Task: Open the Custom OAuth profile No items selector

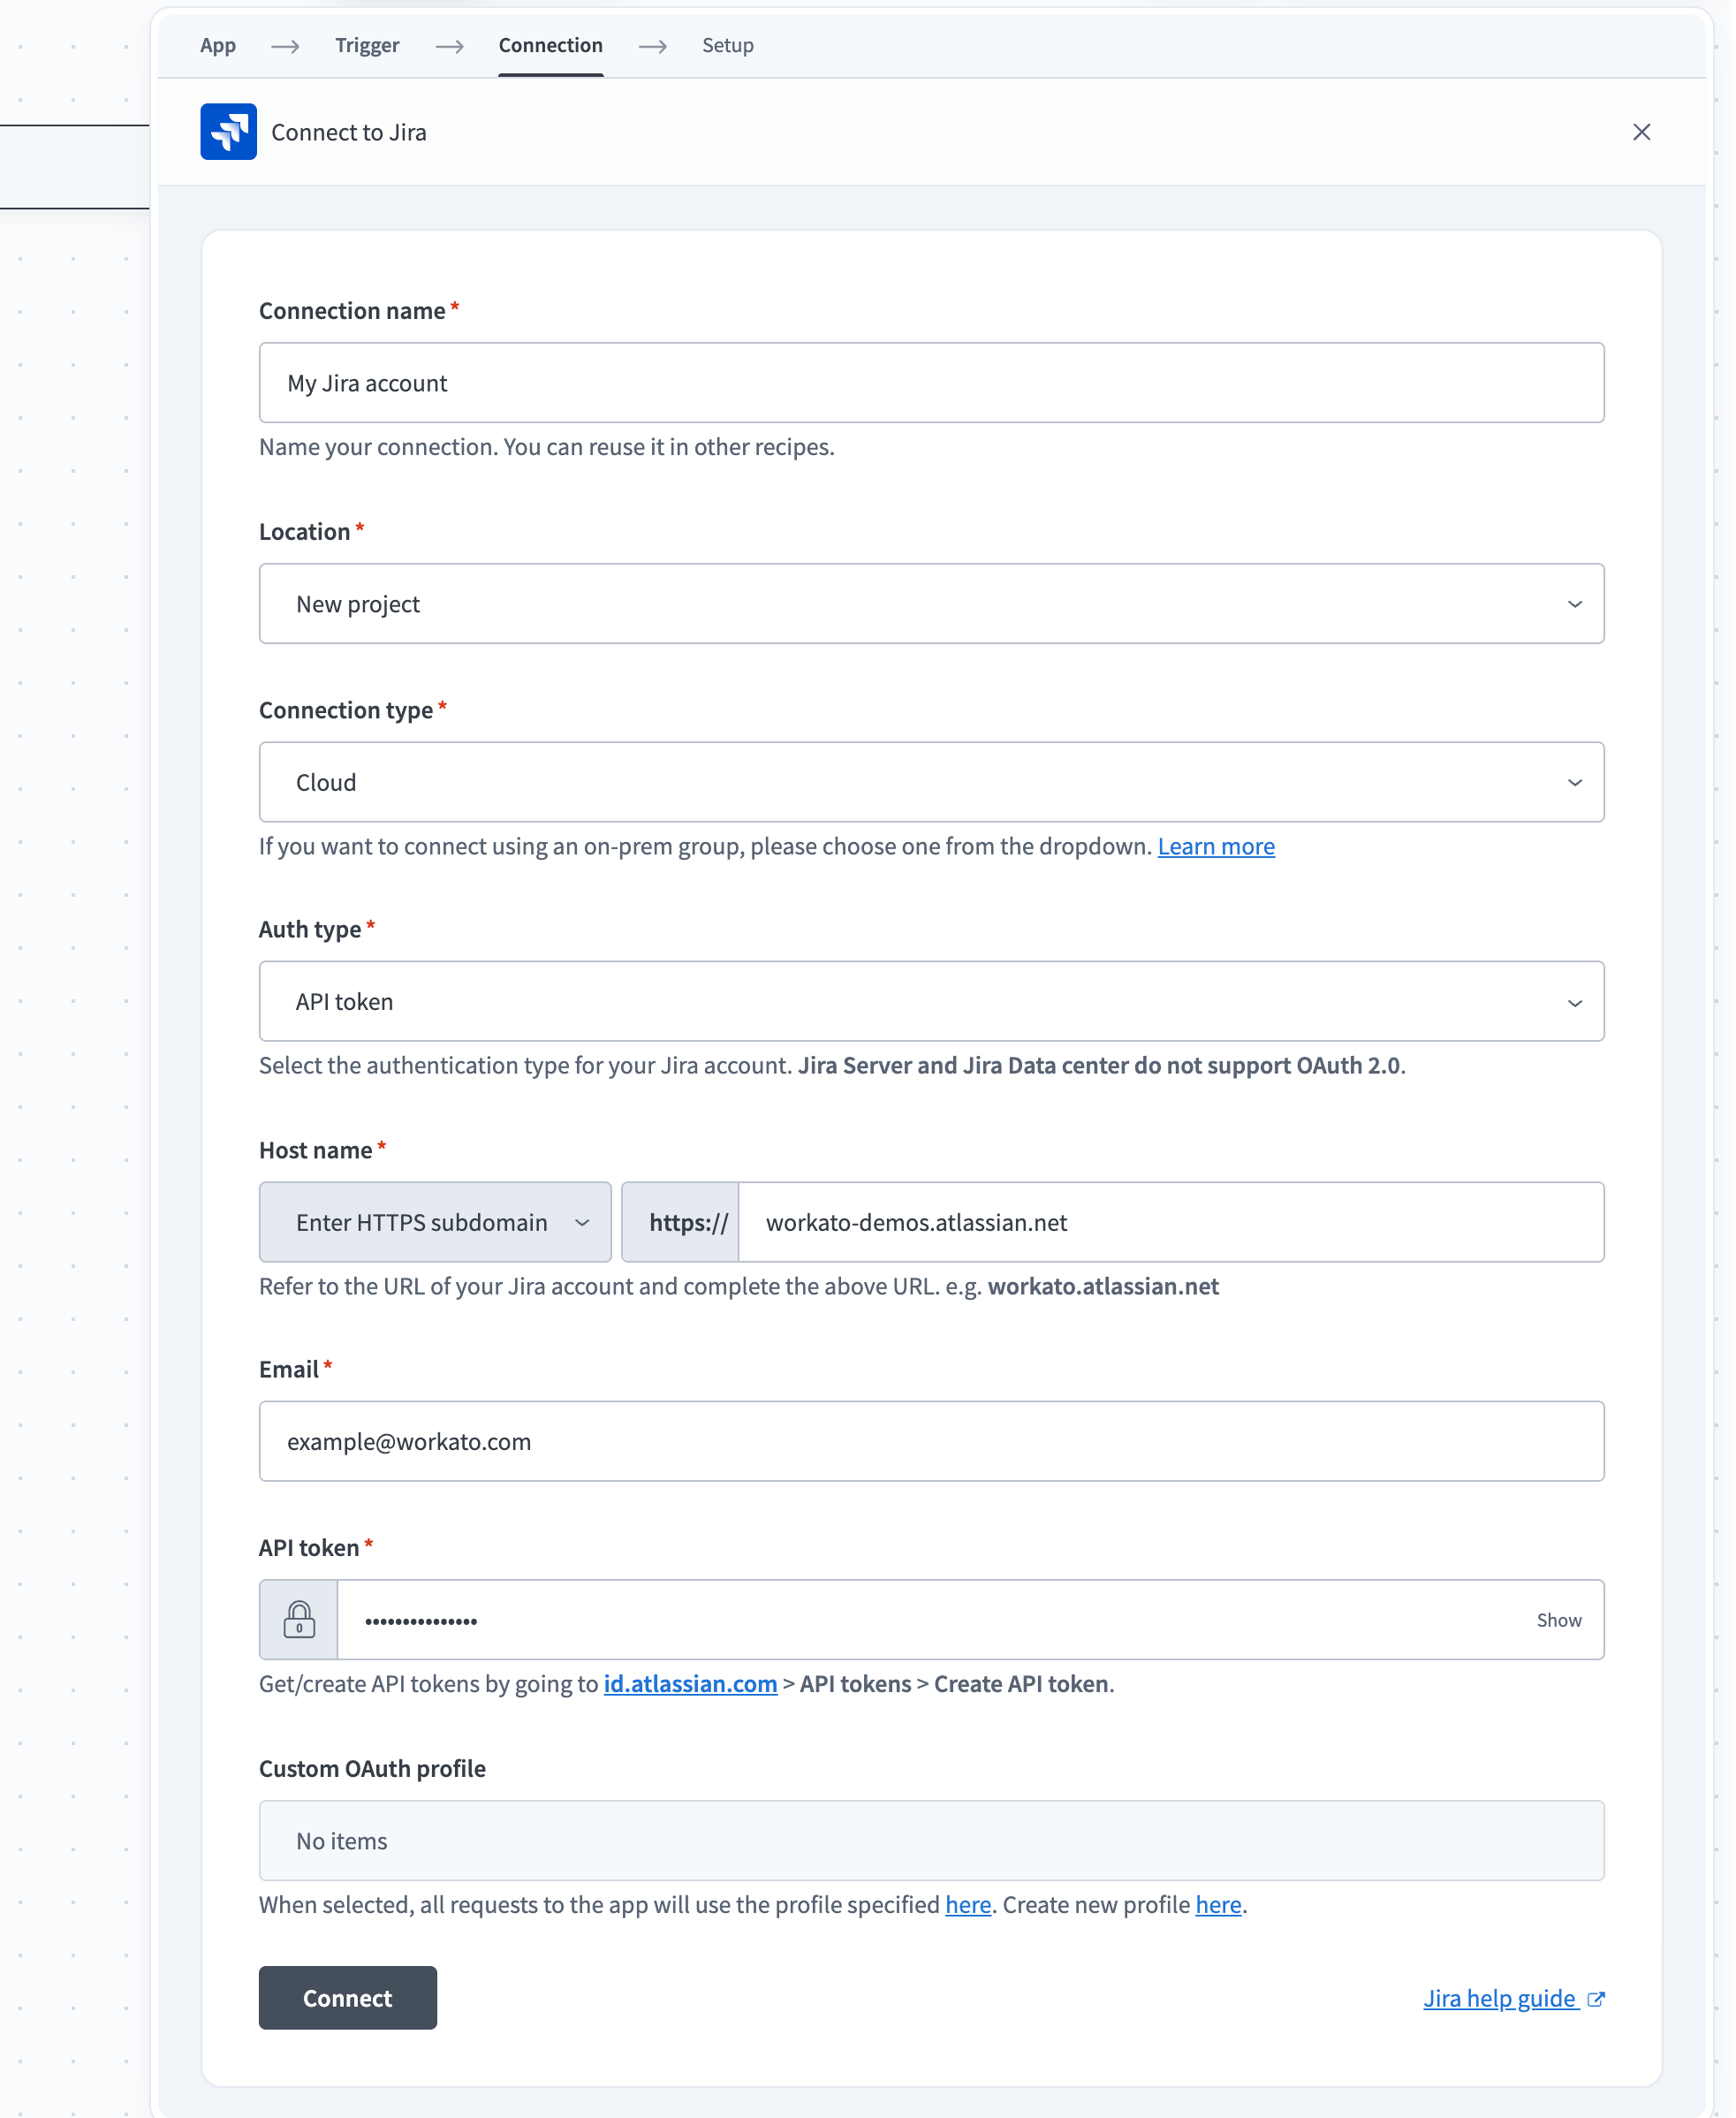Action: pos(931,1841)
